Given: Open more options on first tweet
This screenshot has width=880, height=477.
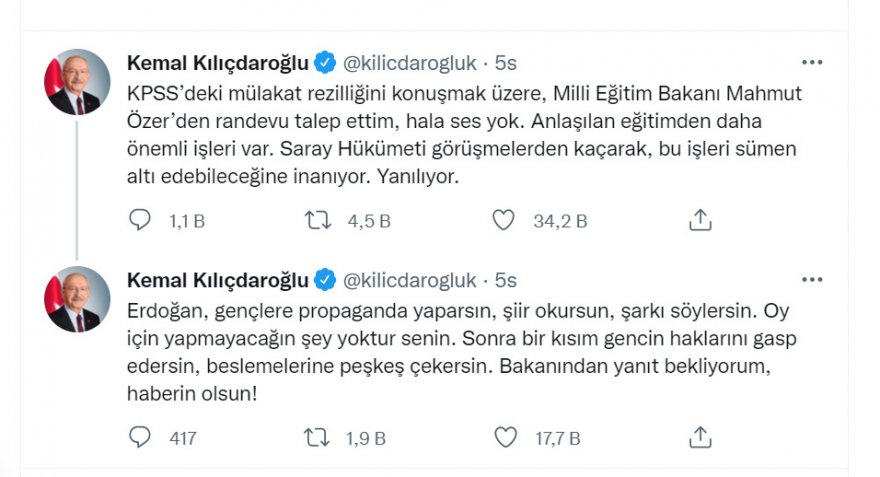Looking at the screenshot, I should [x=812, y=62].
